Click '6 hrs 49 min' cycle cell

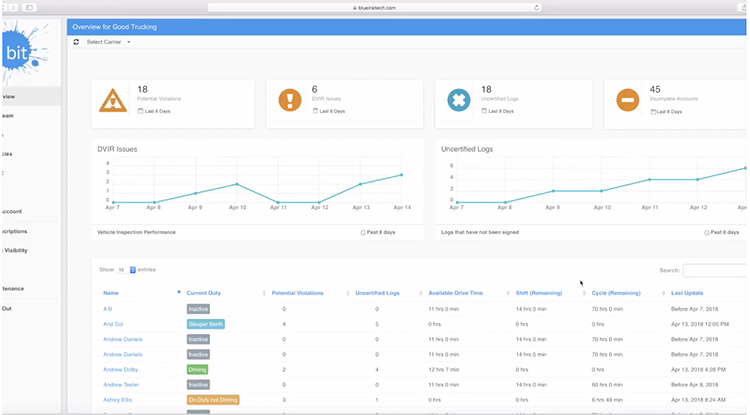(x=607, y=400)
